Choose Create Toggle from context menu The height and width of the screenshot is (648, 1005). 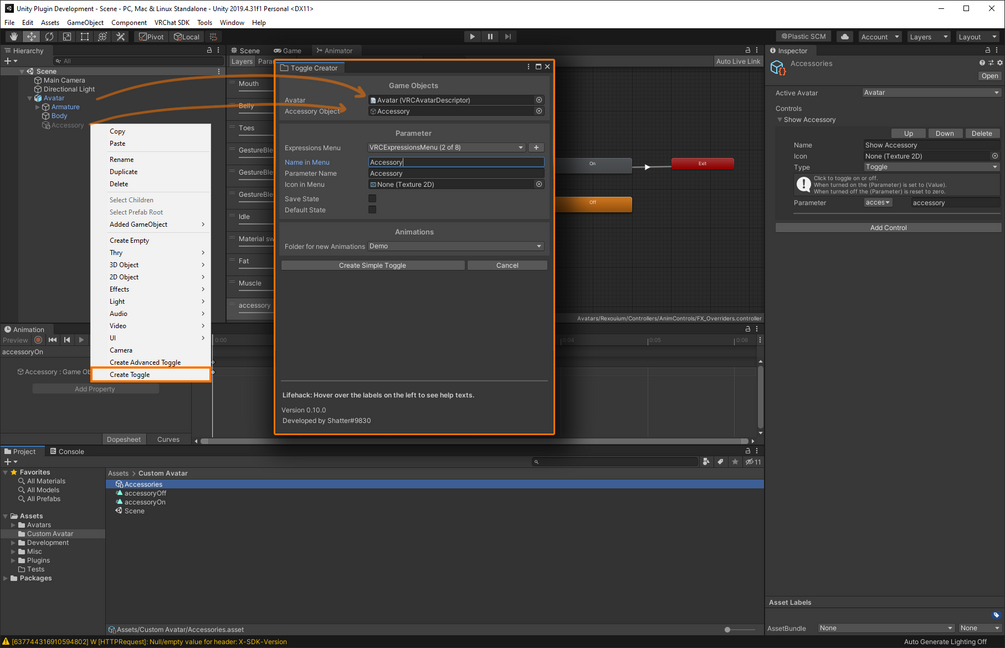pos(151,374)
